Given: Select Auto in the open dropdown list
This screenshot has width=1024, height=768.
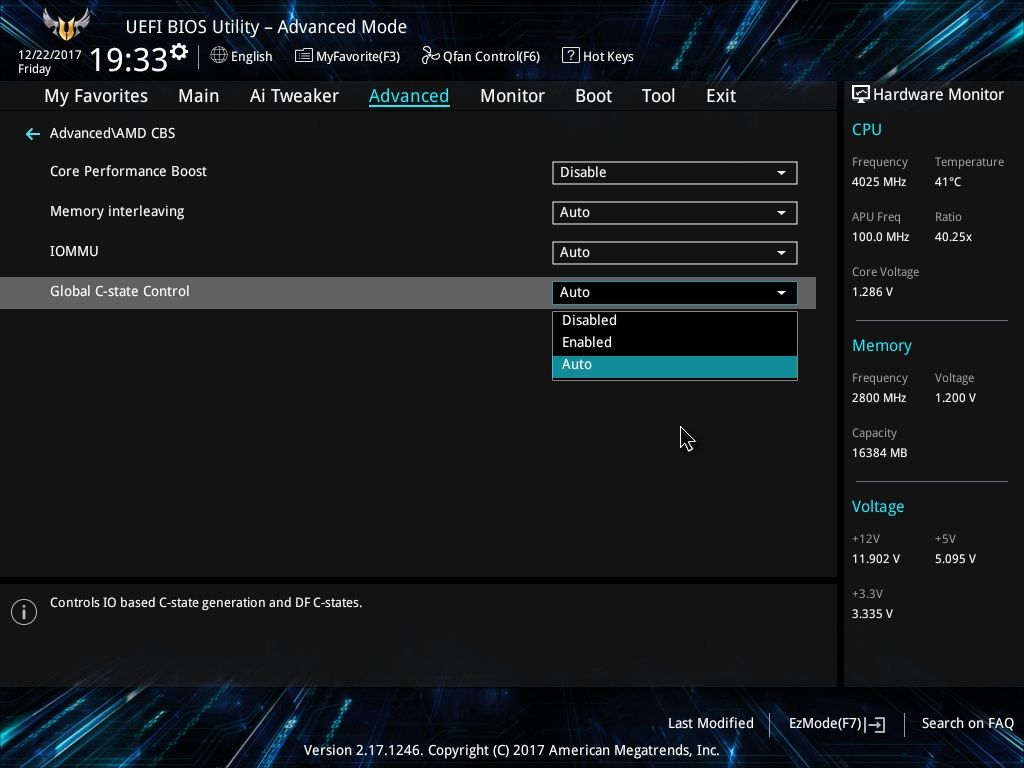Looking at the screenshot, I should [x=675, y=366].
